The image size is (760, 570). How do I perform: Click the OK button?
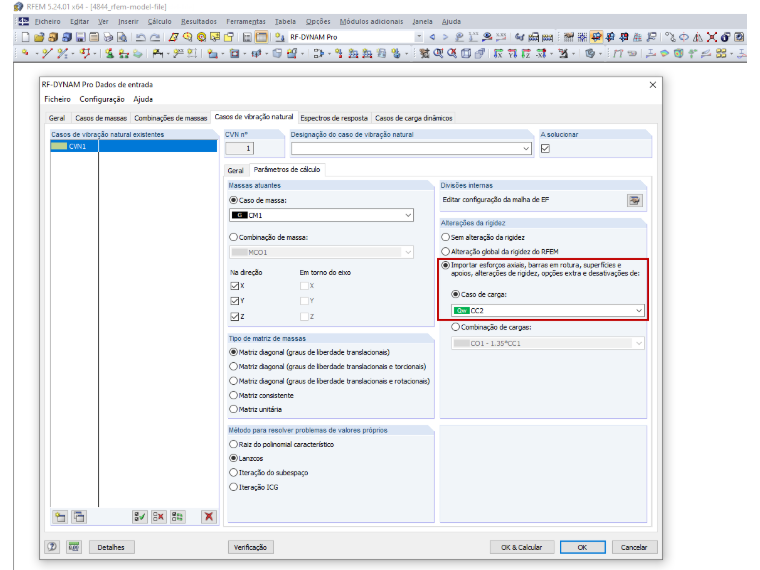click(x=583, y=547)
